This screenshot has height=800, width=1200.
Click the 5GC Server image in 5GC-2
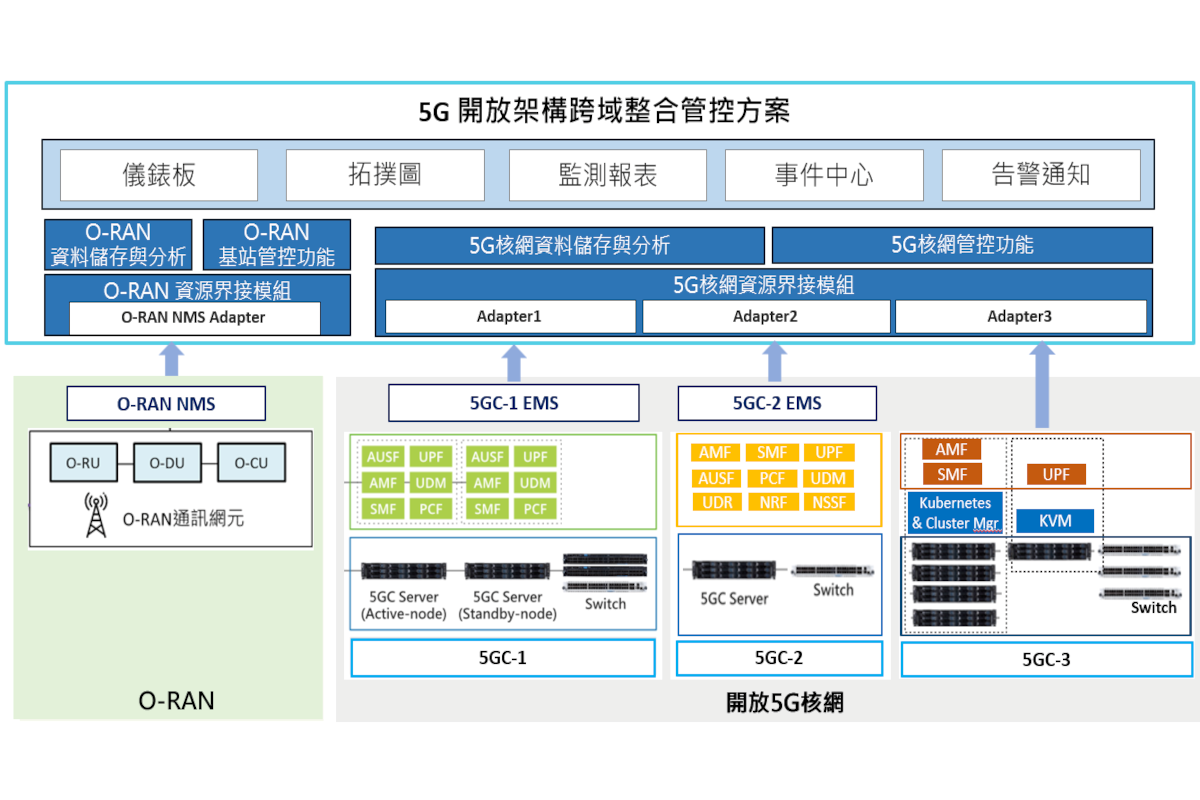click(x=735, y=570)
